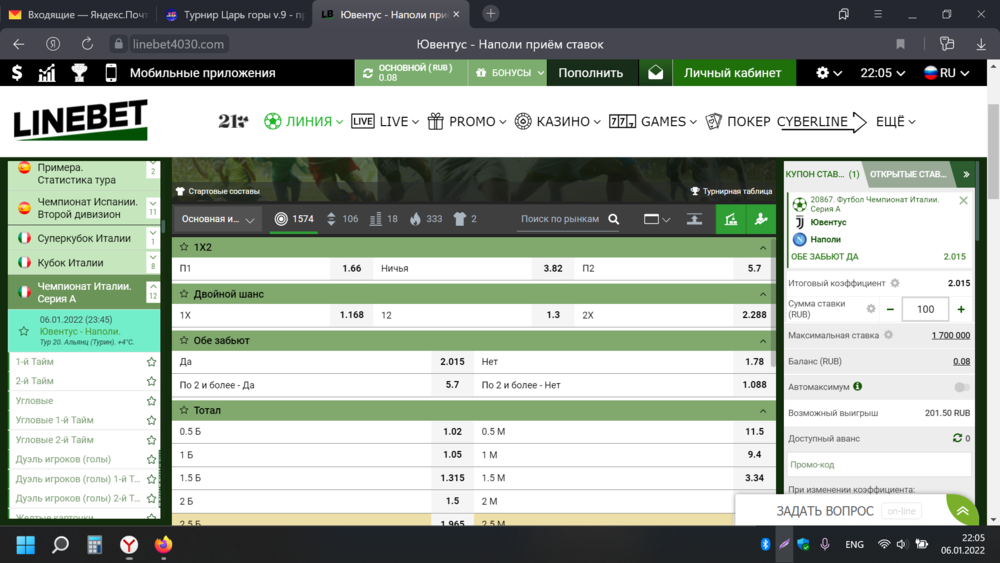
Task: Open the ЛИНИЯ menu
Action: tap(304, 121)
